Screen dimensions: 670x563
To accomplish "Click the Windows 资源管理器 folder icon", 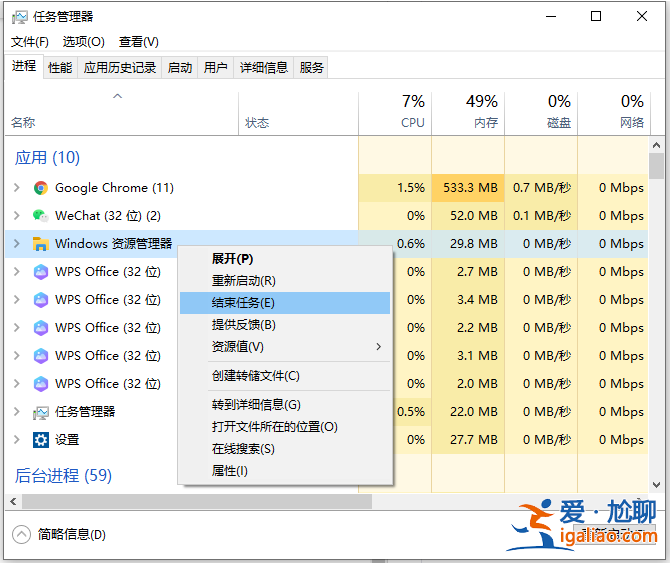I will pyautogui.click(x=41, y=243).
